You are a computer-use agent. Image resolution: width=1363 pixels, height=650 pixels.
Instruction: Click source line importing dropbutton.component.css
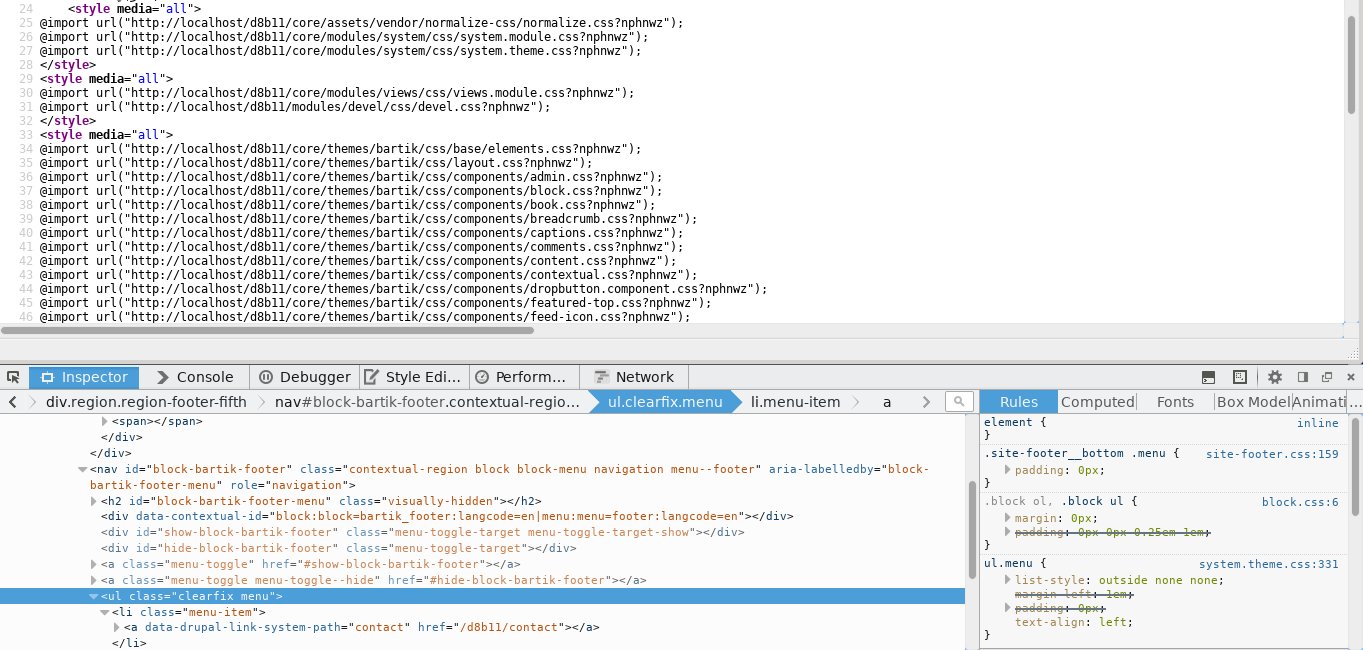coord(404,288)
